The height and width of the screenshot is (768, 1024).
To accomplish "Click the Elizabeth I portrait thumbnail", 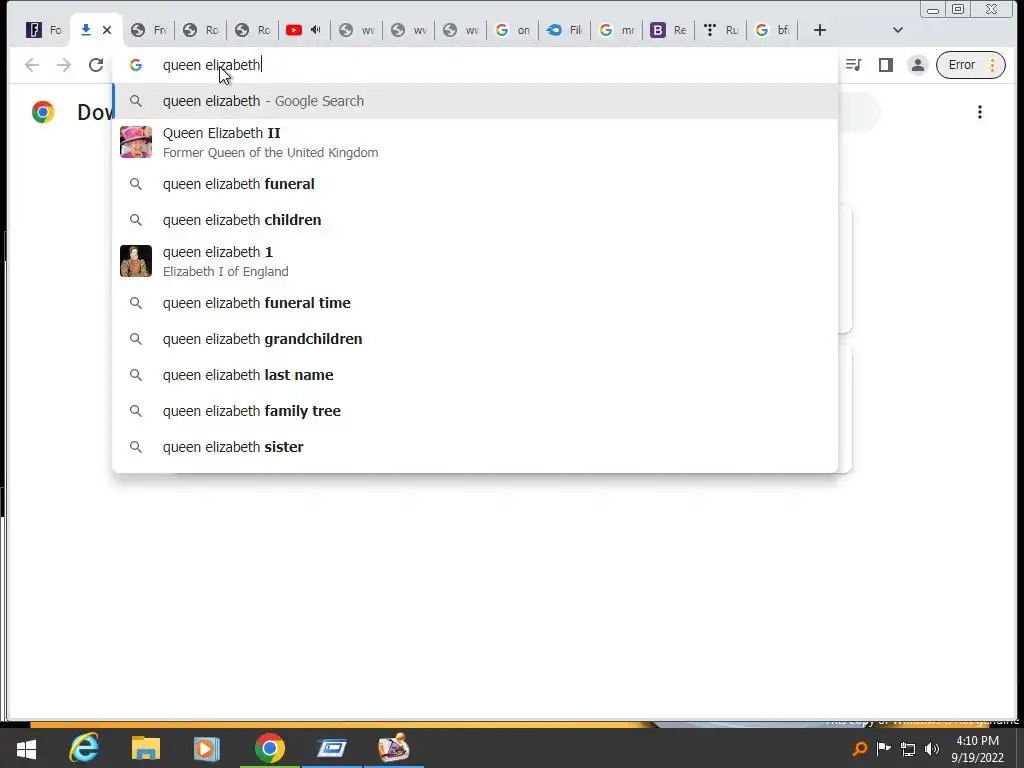I will pos(136,261).
